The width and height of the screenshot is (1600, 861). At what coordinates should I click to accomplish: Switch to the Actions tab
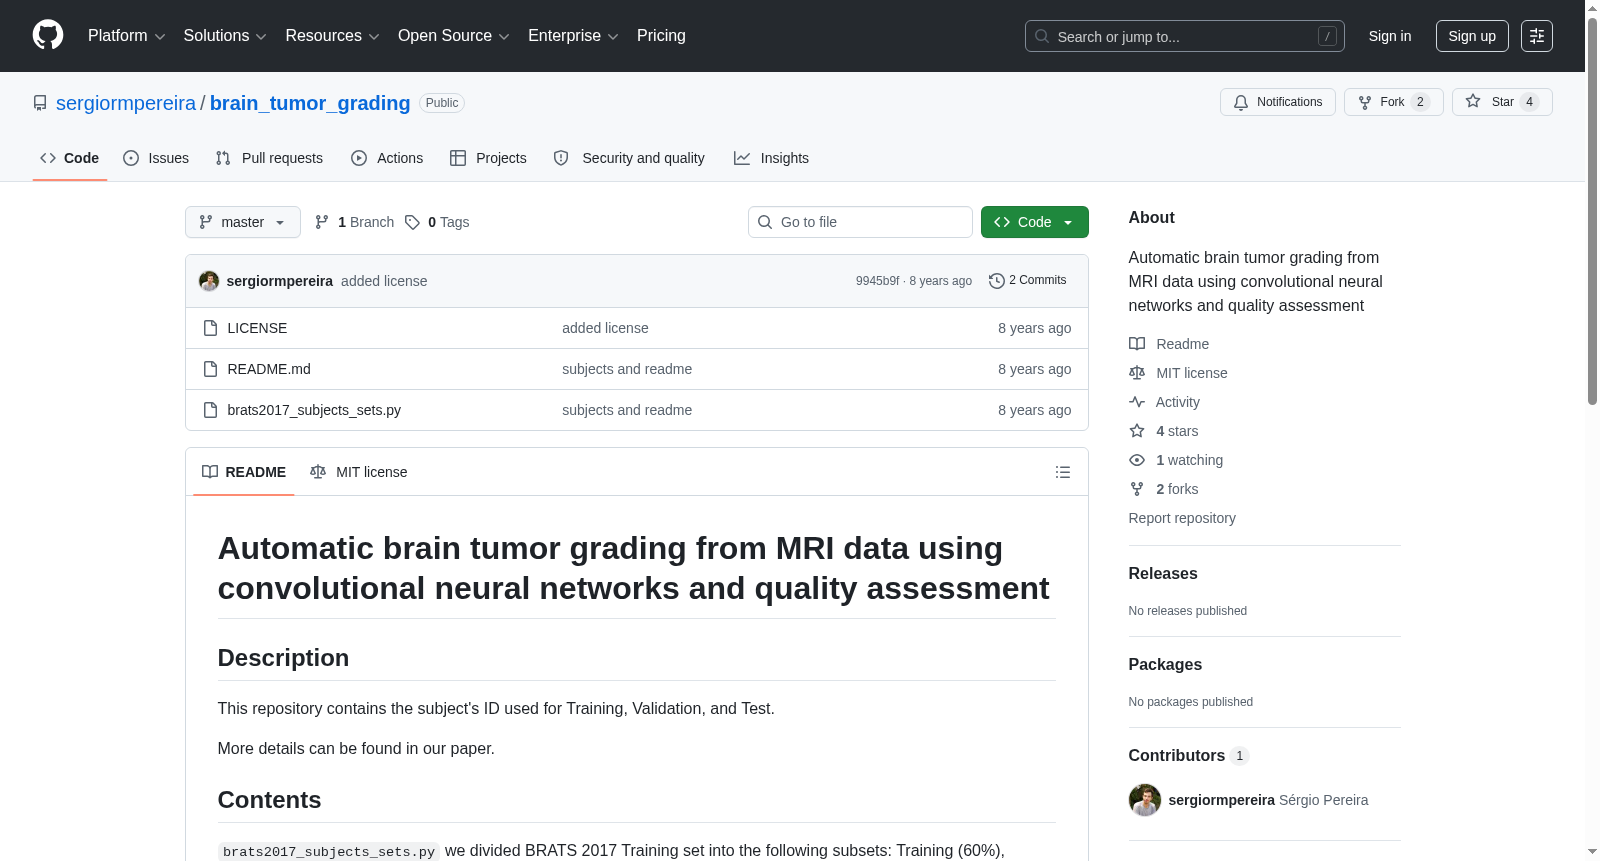[x=387, y=158]
